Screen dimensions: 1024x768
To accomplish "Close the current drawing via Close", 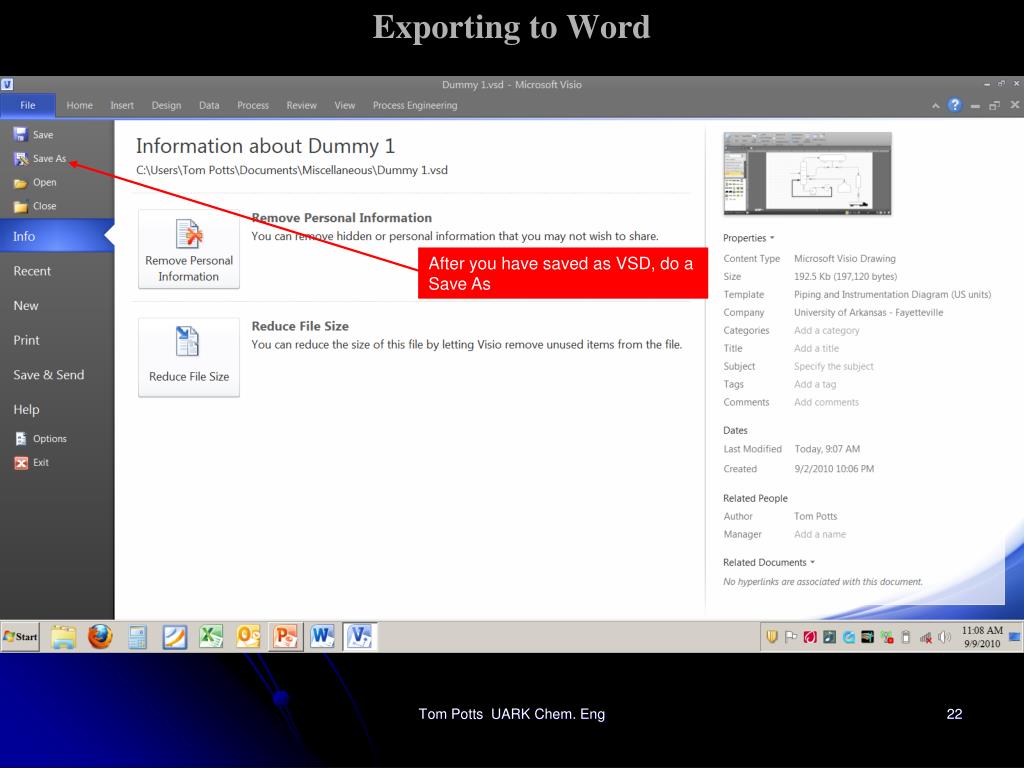I will (35, 206).
